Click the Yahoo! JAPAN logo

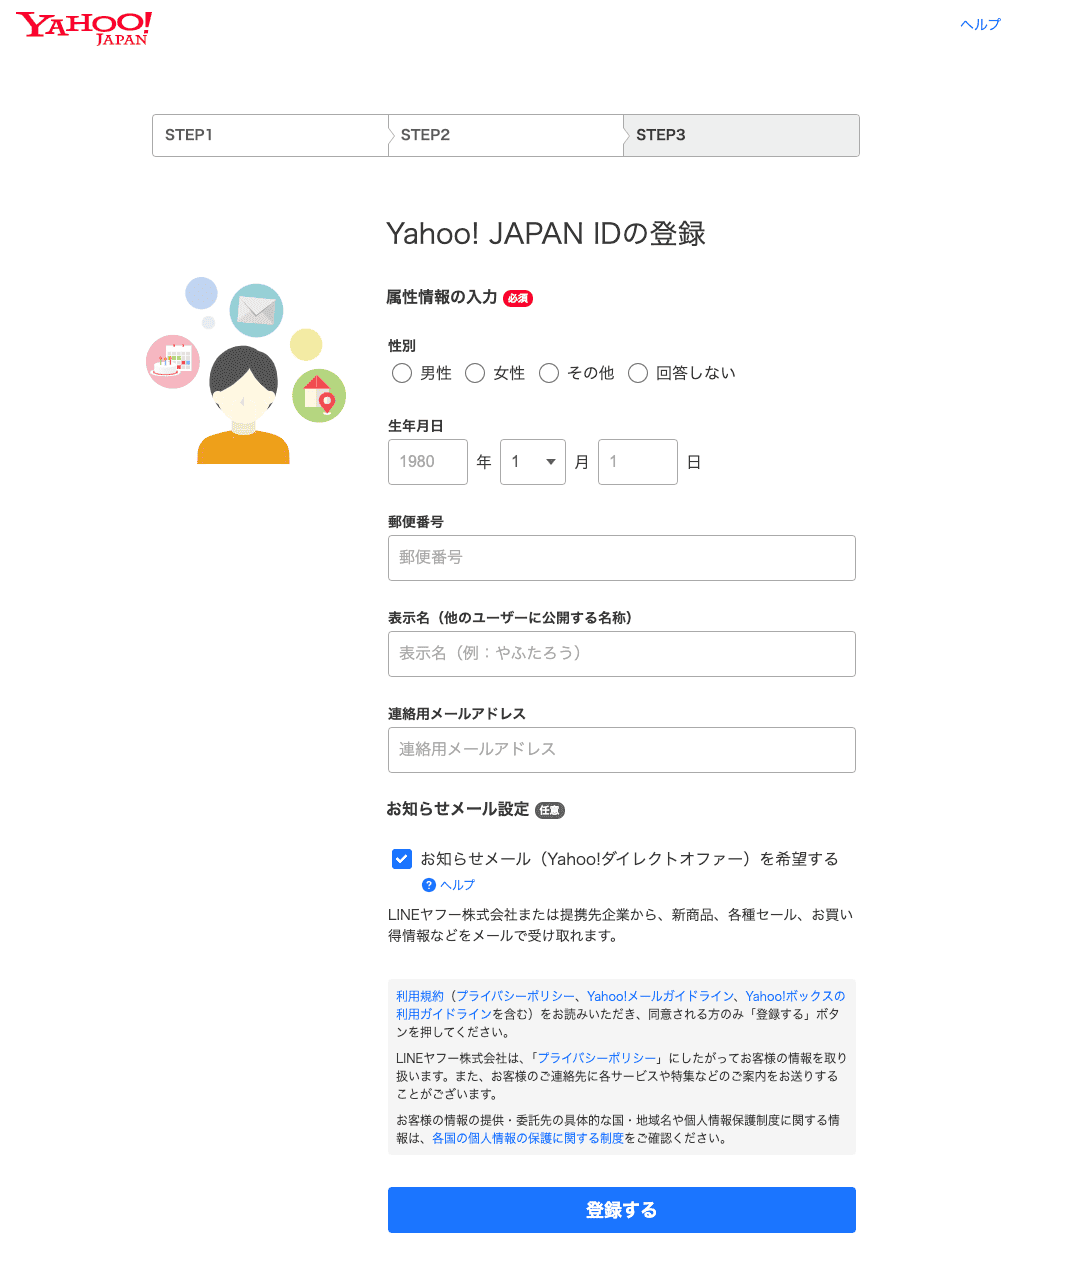pyautogui.click(x=84, y=28)
